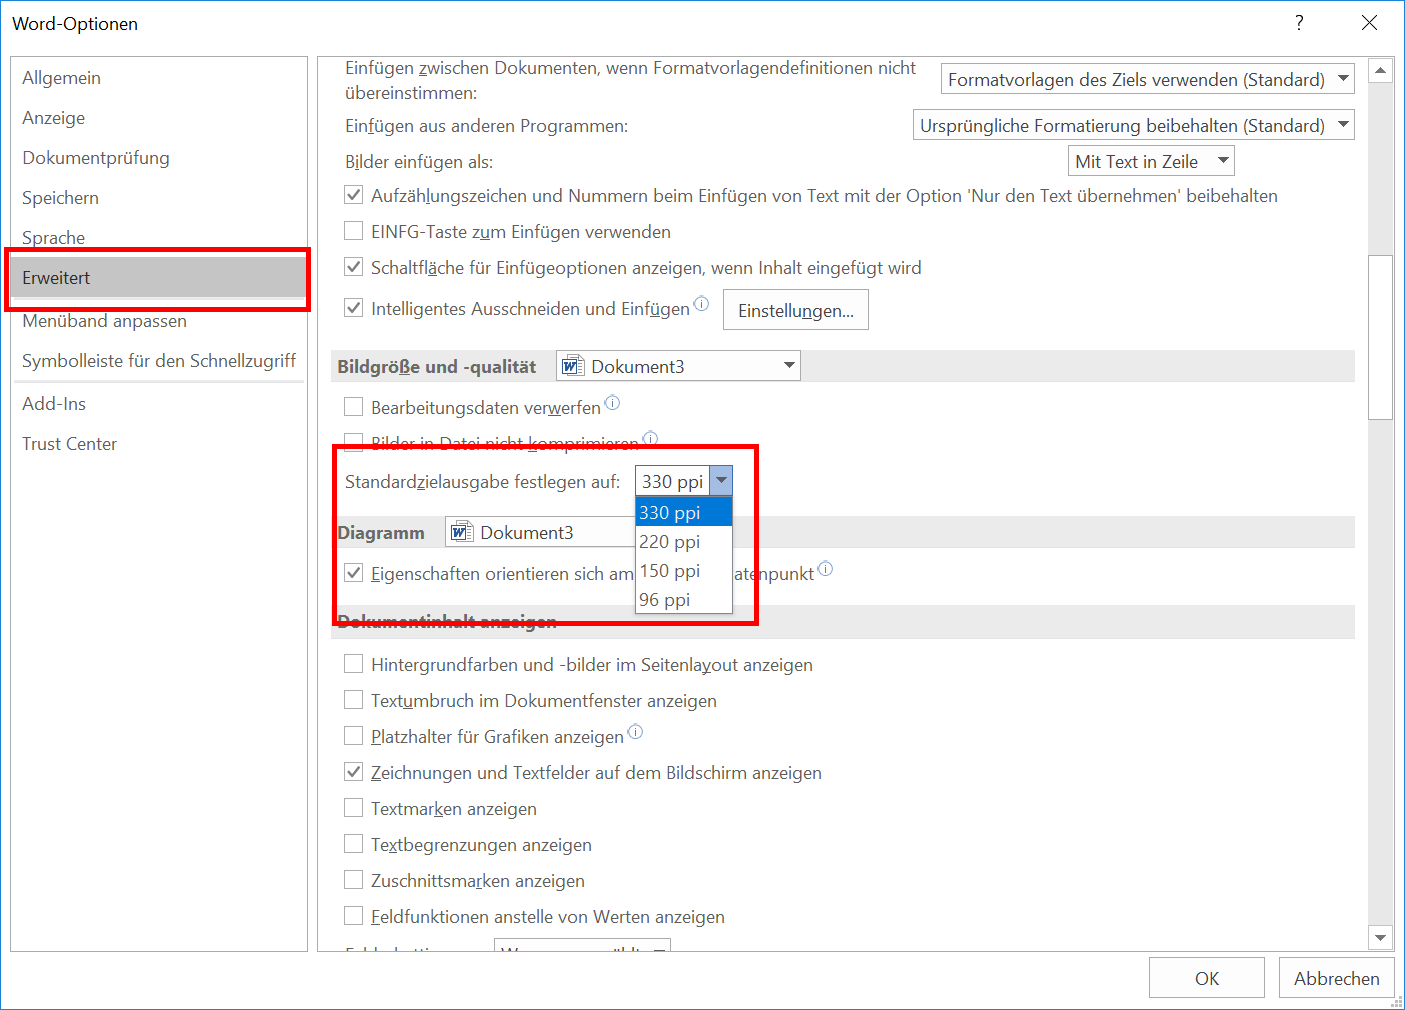Open the Allgemein category
Screen dimensions: 1405x1010
tap(159, 78)
